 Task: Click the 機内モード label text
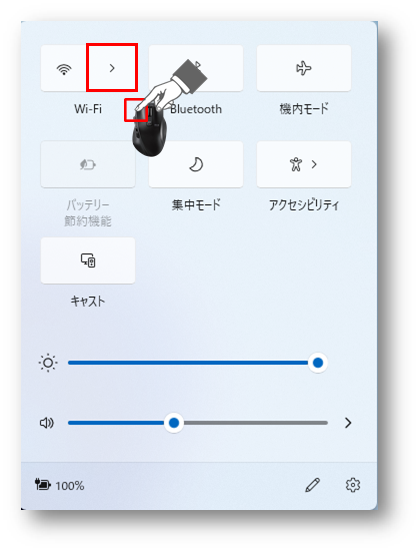304,108
